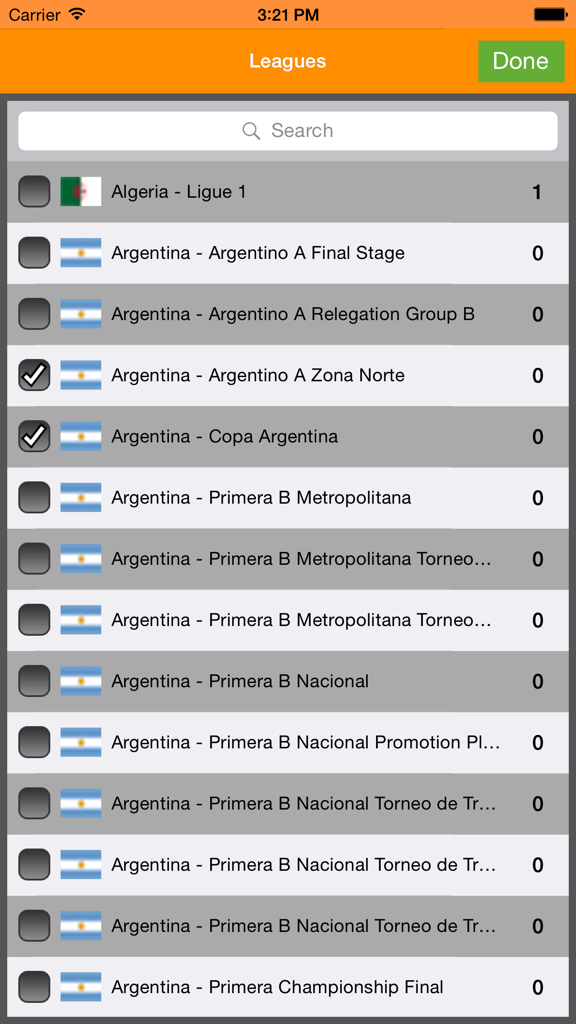Click the Argentina flag beside Argentino A Final Stage
This screenshot has height=1024, width=576.
point(81,253)
